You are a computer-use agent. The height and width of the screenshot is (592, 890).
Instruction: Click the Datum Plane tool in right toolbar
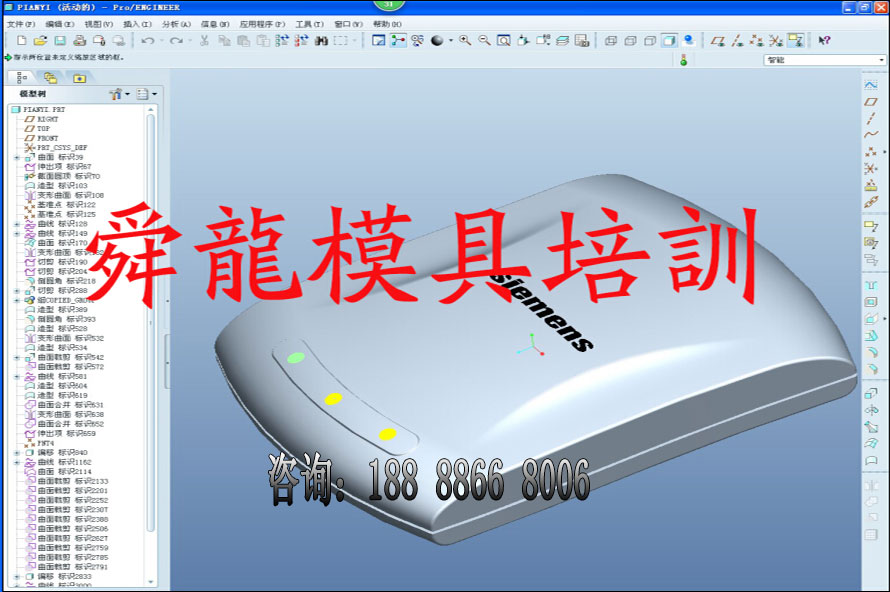click(x=871, y=102)
